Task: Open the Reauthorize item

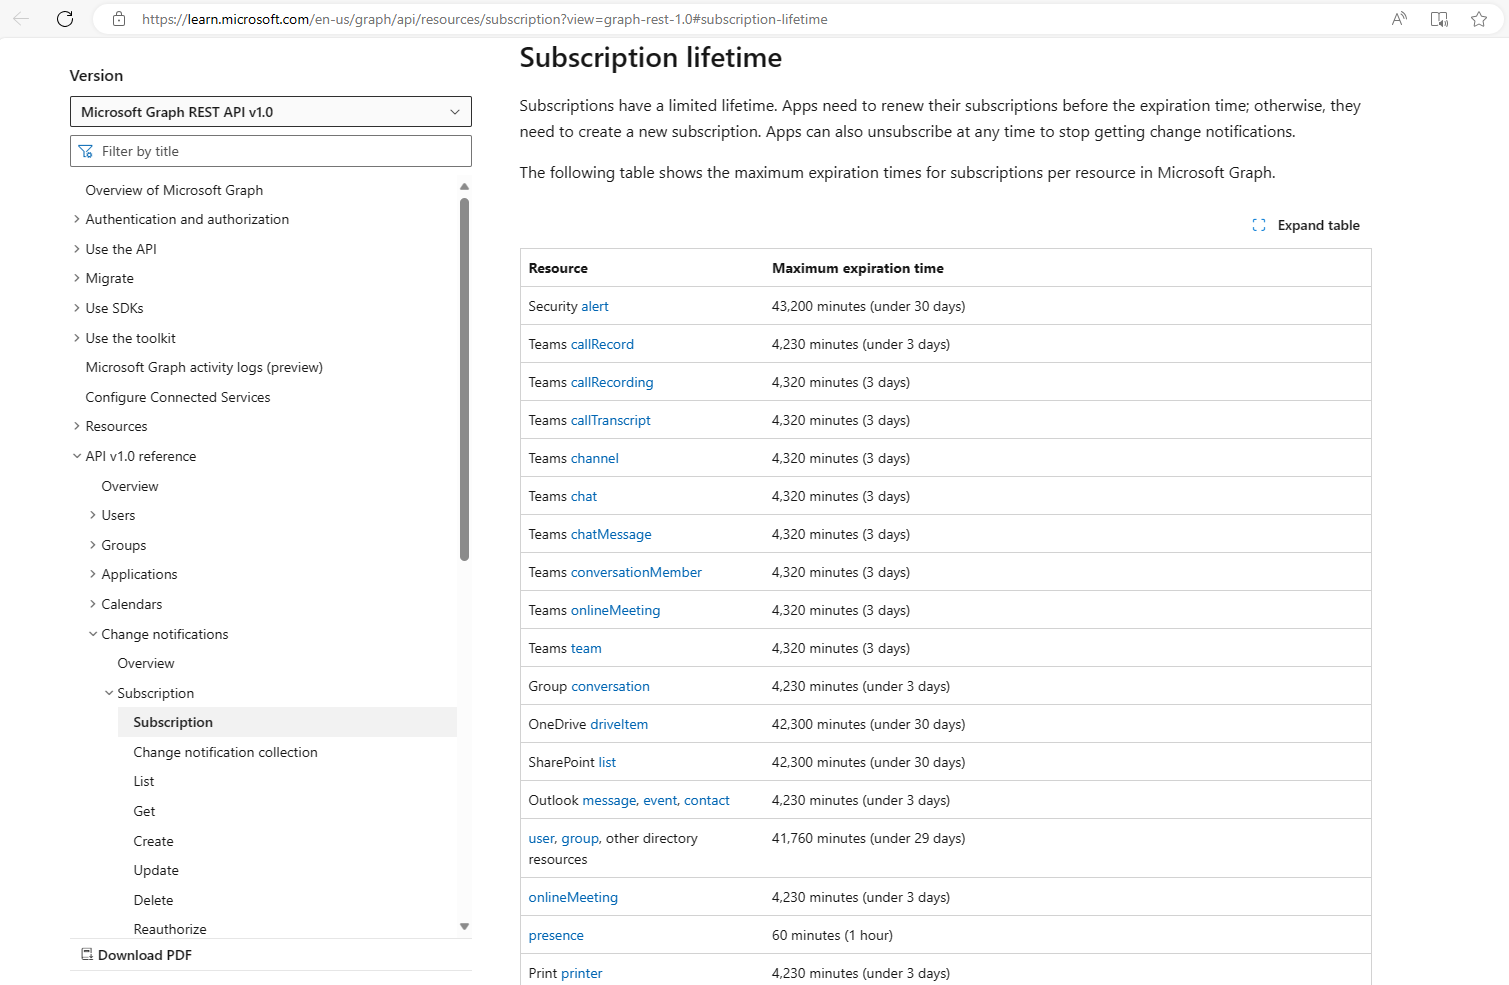Action: click(170, 929)
